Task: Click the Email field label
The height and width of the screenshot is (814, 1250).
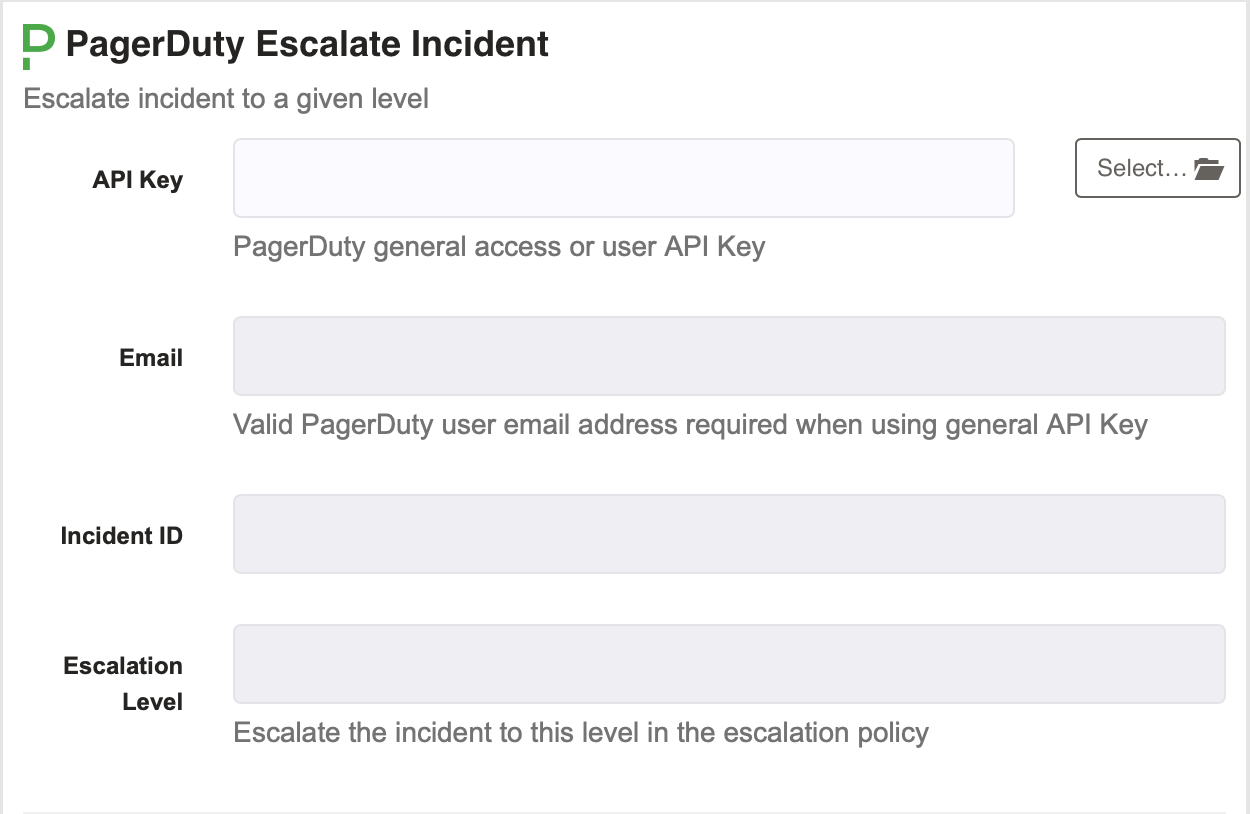Action: tap(151, 358)
